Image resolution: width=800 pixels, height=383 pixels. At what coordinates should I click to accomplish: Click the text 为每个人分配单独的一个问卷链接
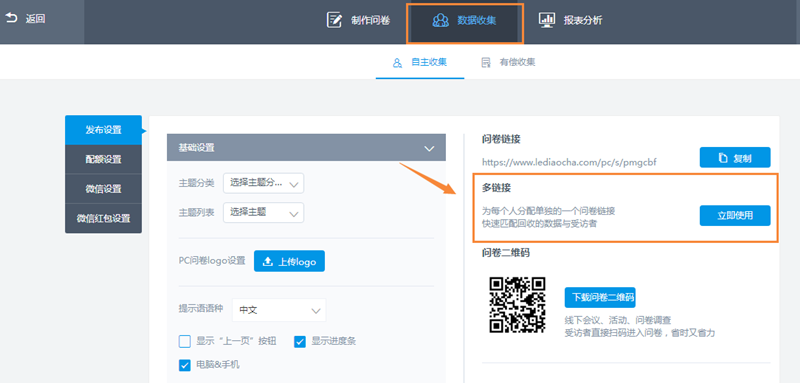548,211
